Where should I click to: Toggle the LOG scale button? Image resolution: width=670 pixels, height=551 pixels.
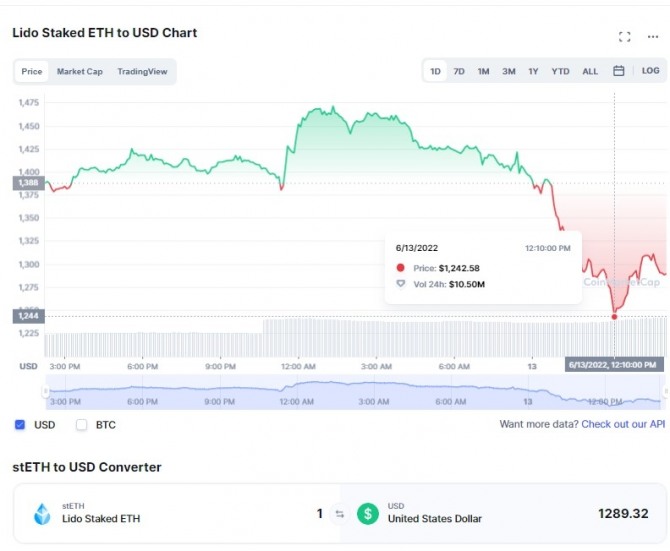click(650, 71)
